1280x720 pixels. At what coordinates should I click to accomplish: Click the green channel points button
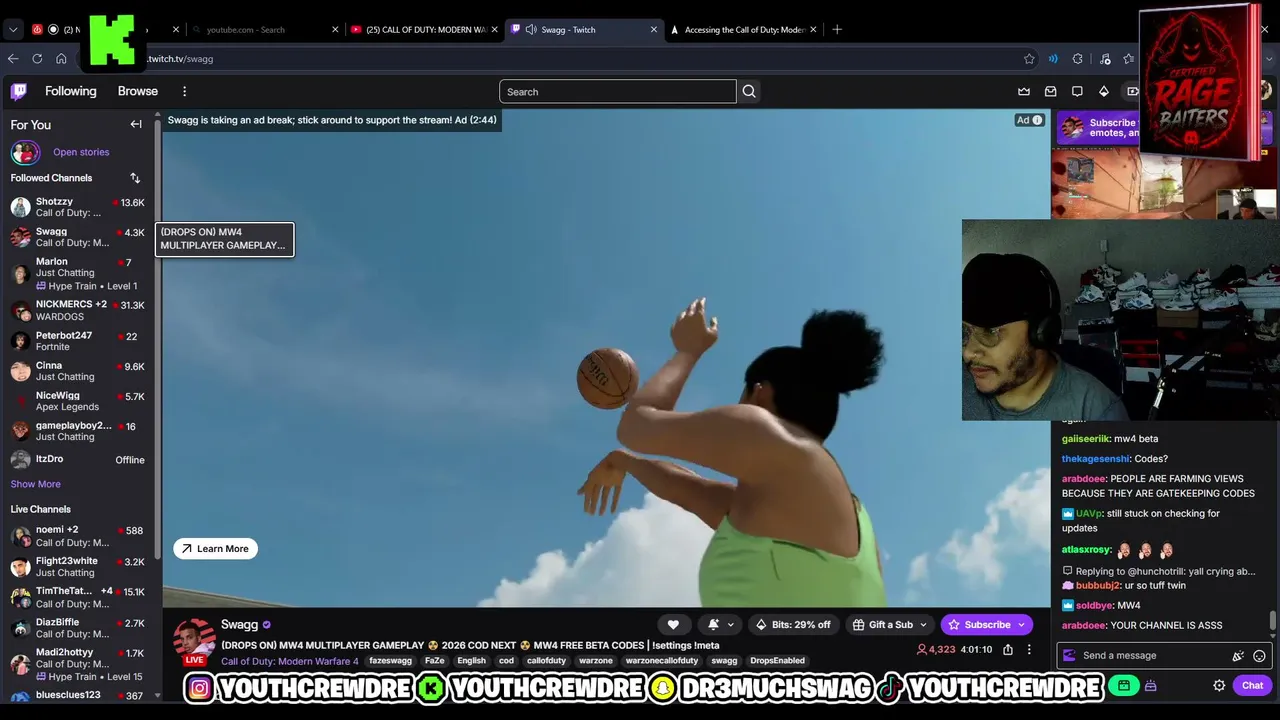pos(1124,686)
